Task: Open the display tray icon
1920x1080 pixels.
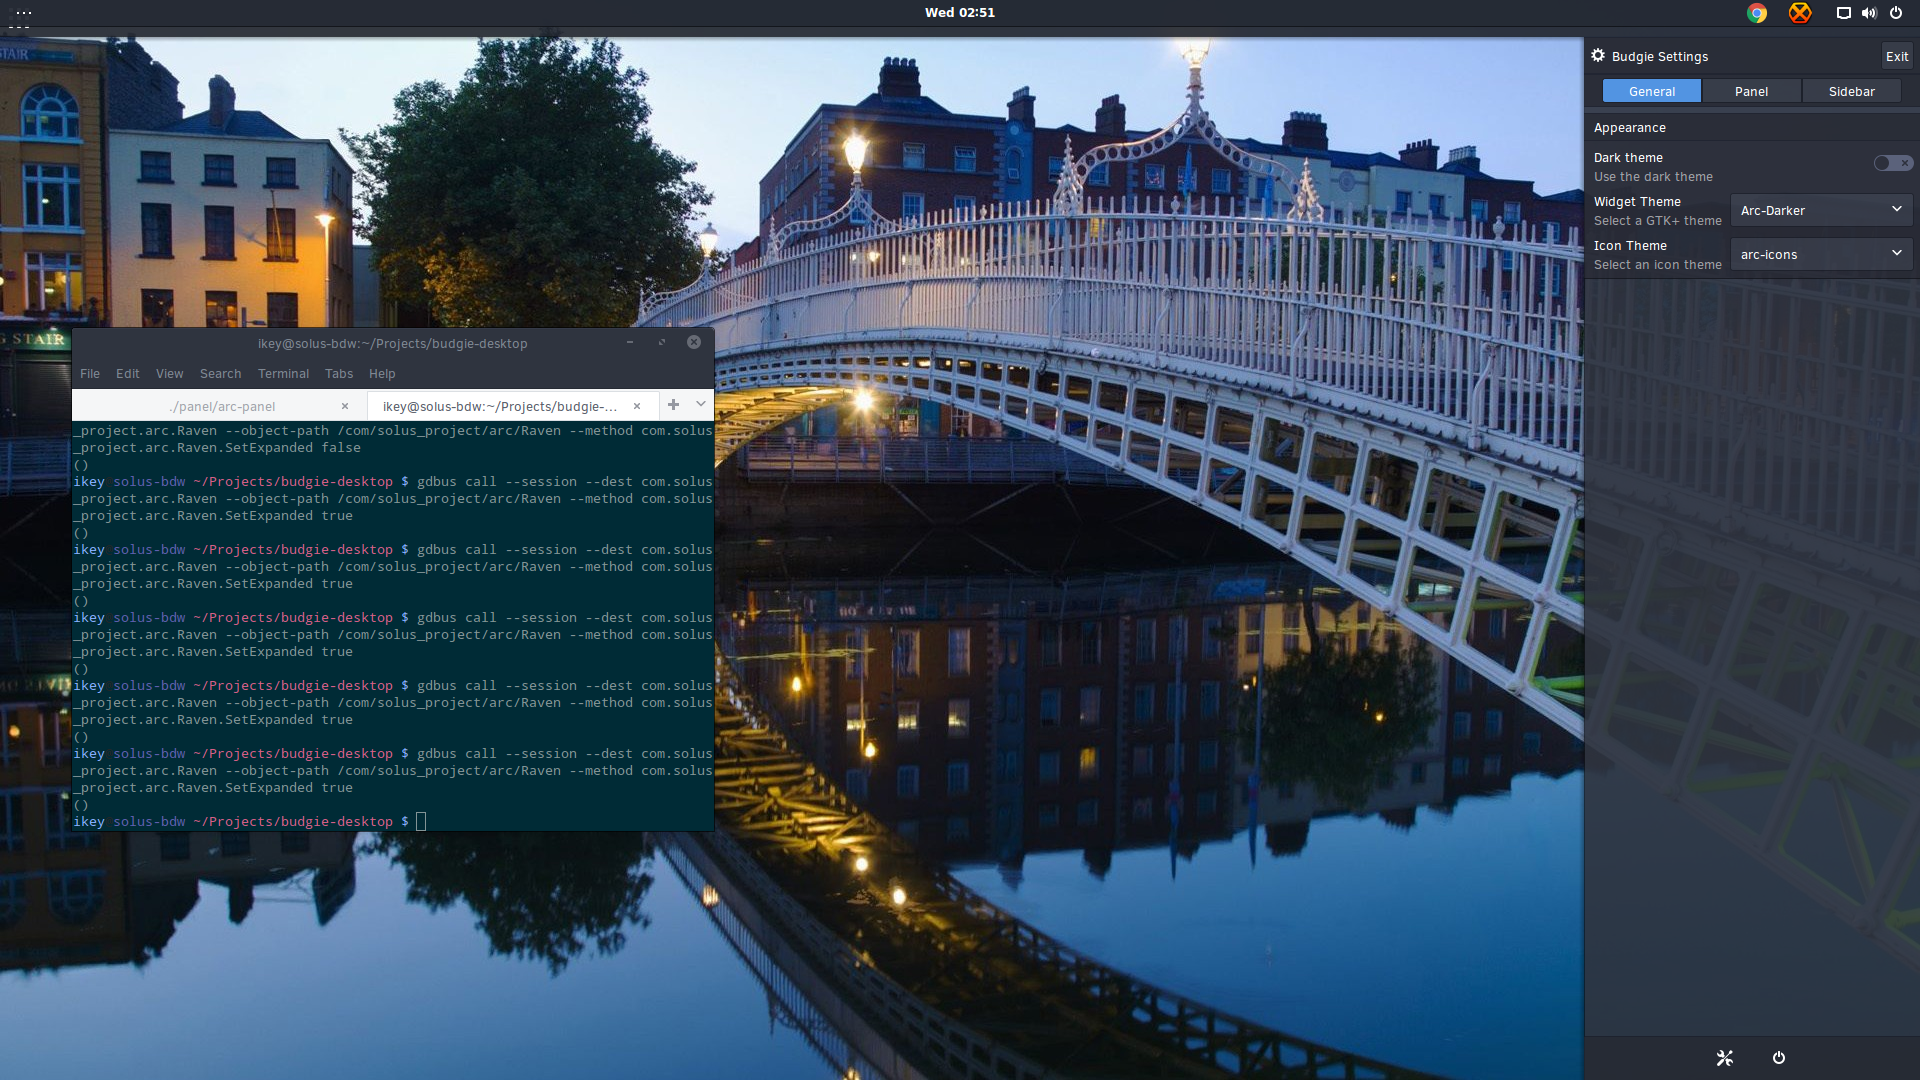Action: pos(1843,13)
